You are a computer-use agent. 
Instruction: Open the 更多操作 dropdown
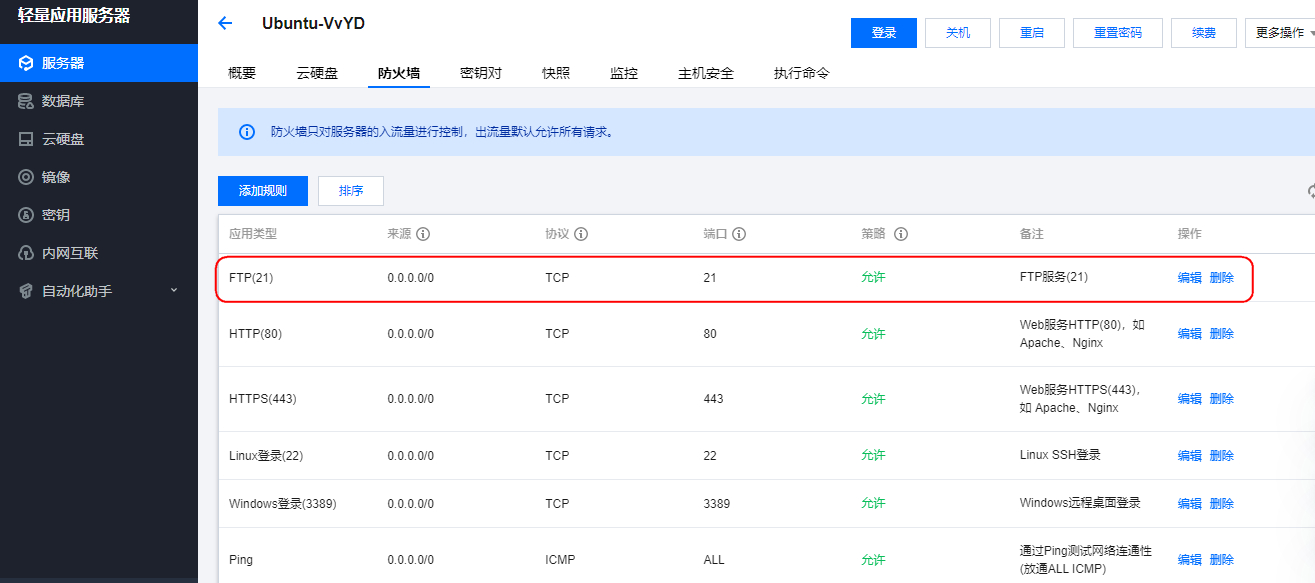click(1280, 33)
